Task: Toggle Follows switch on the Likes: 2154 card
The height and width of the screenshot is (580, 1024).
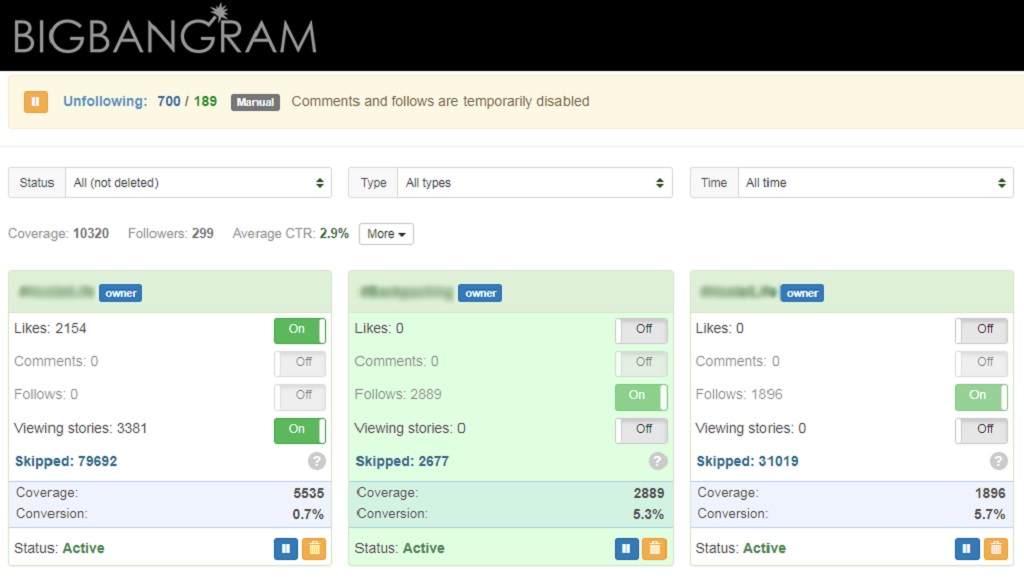Action: click(x=300, y=396)
